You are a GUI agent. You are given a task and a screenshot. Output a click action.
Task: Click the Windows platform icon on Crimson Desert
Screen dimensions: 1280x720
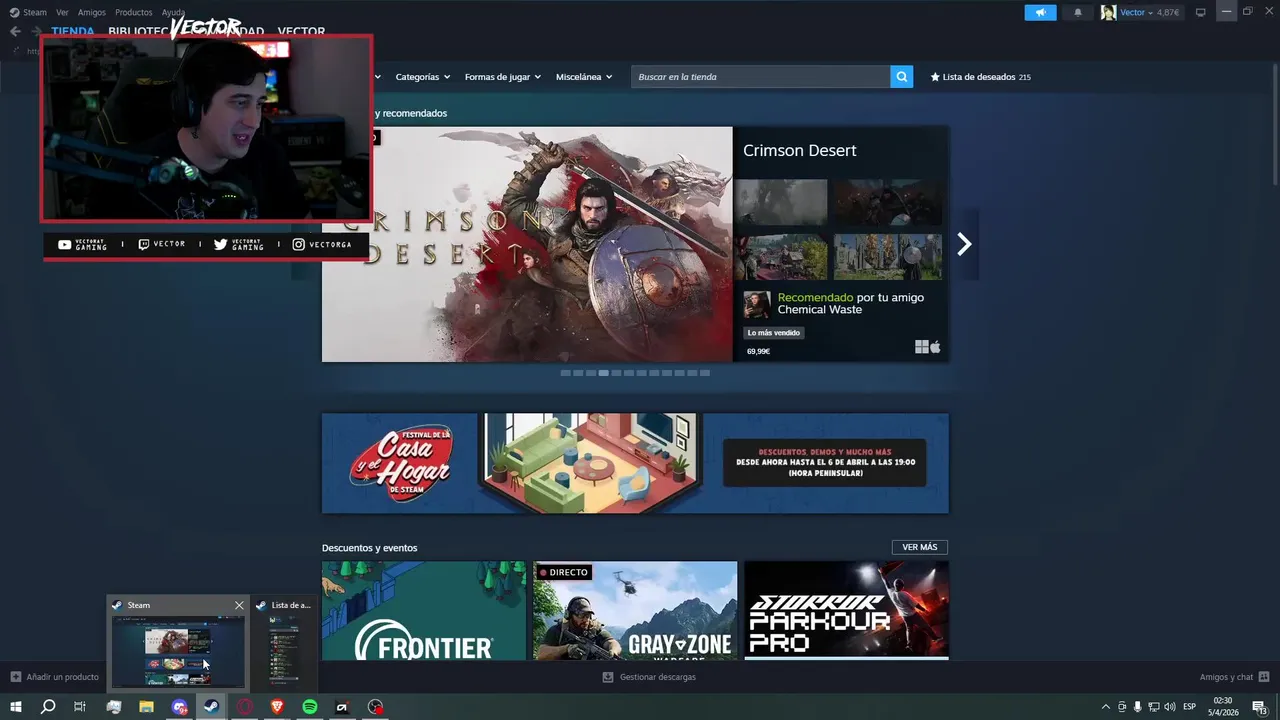tap(921, 347)
